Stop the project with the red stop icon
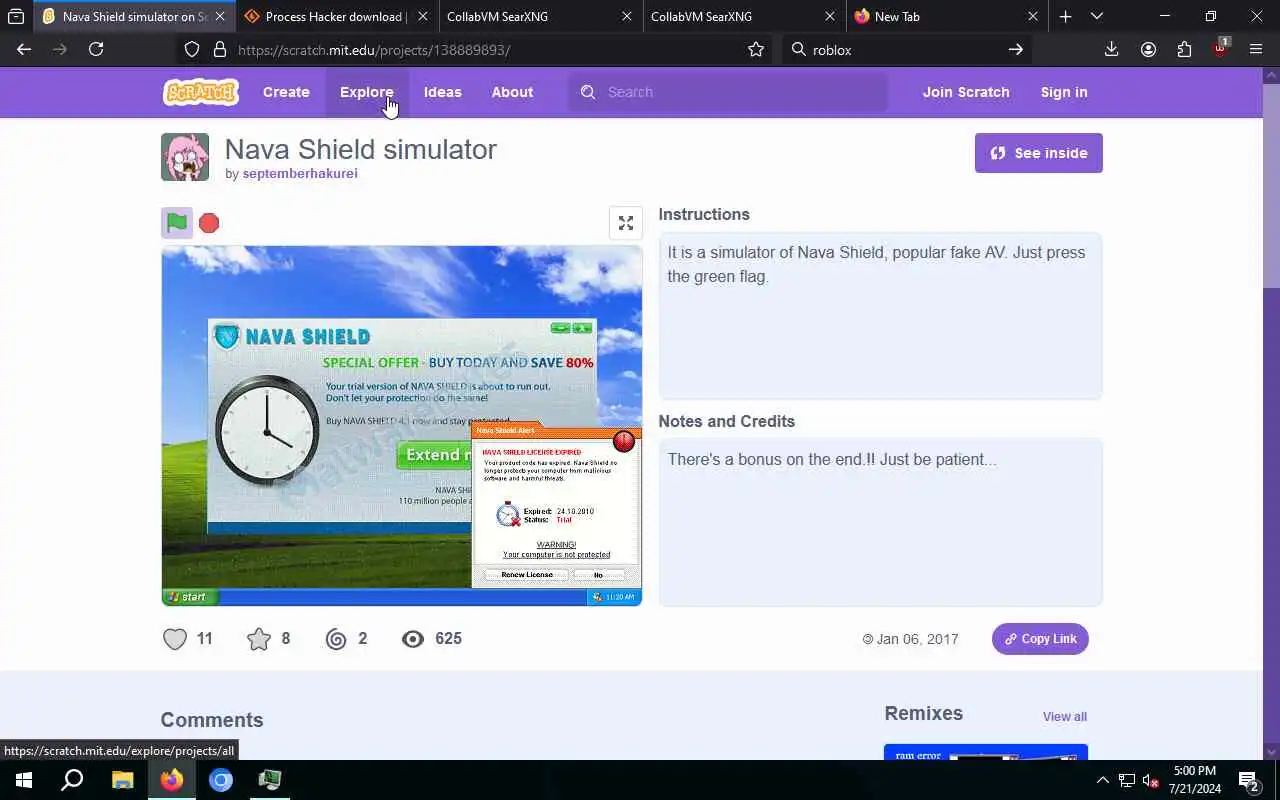 [x=209, y=223]
